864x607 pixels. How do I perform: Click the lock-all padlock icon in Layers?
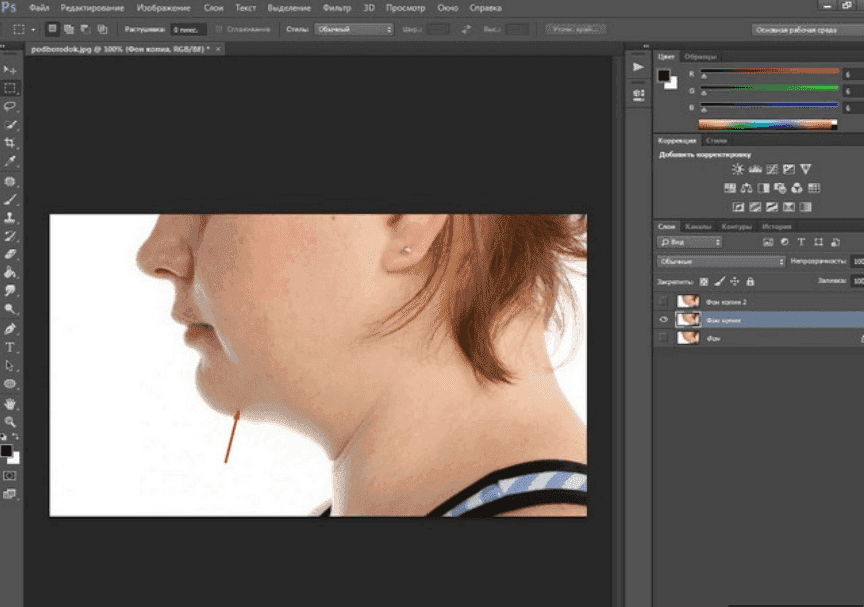click(x=750, y=281)
